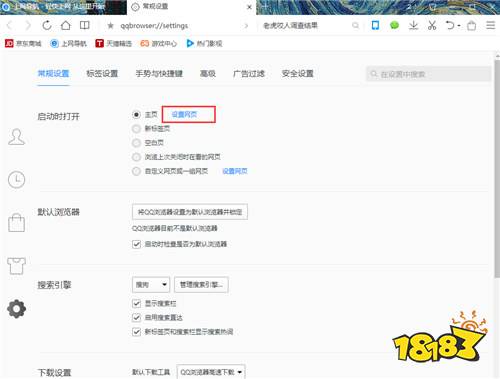
Task: Select the 新标签页 radio option
Action: [136, 129]
